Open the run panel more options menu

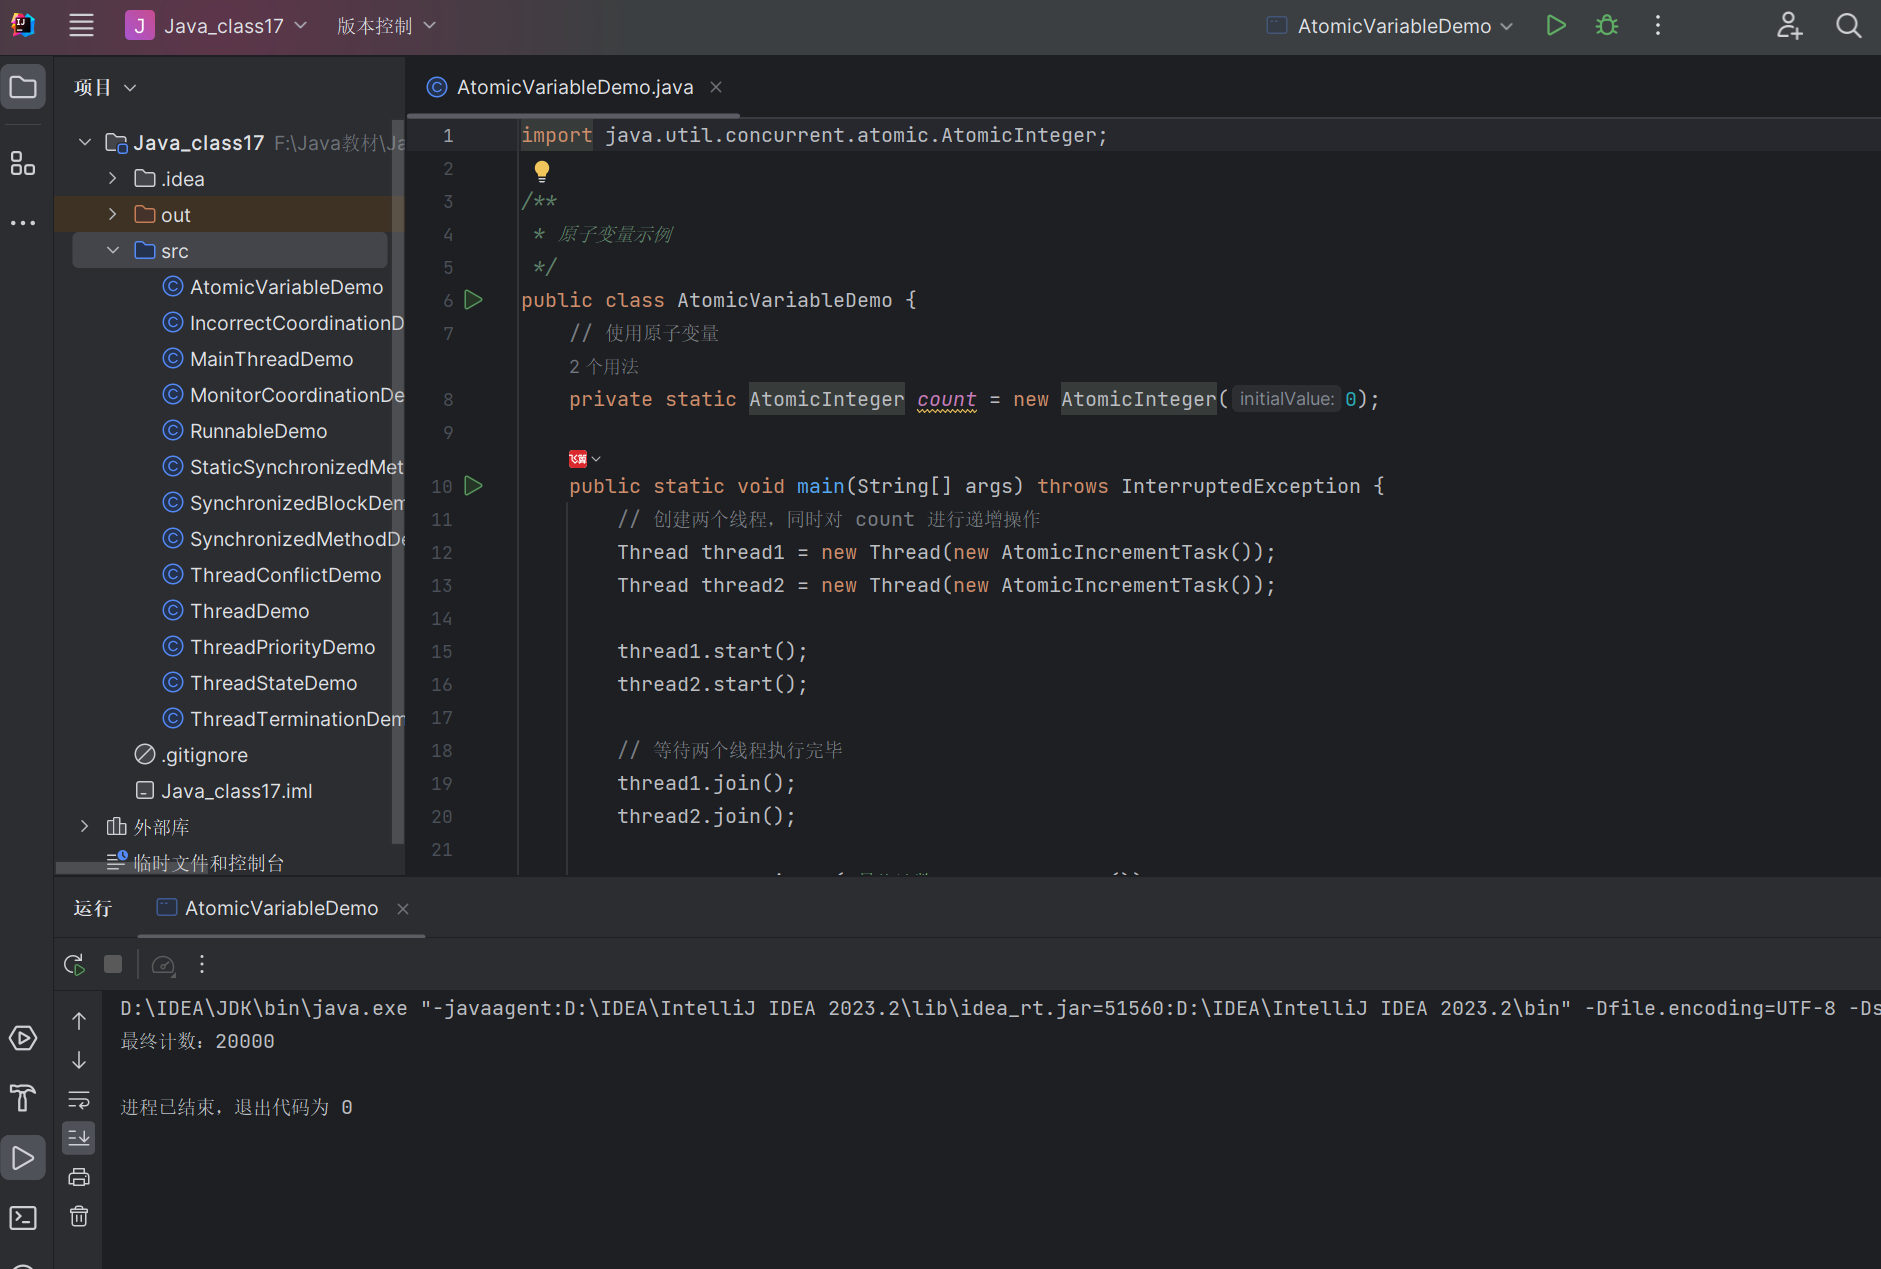[202, 964]
